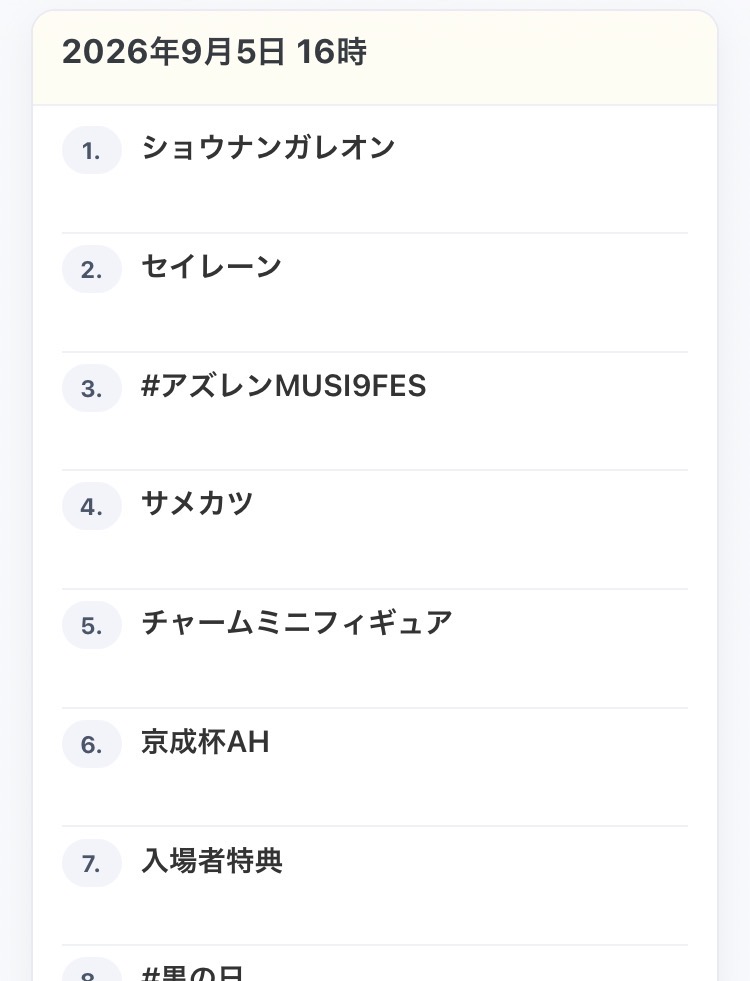The width and height of the screenshot is (750, 981).
Task: Click rank badge number 8
Action: coord(91,971)
